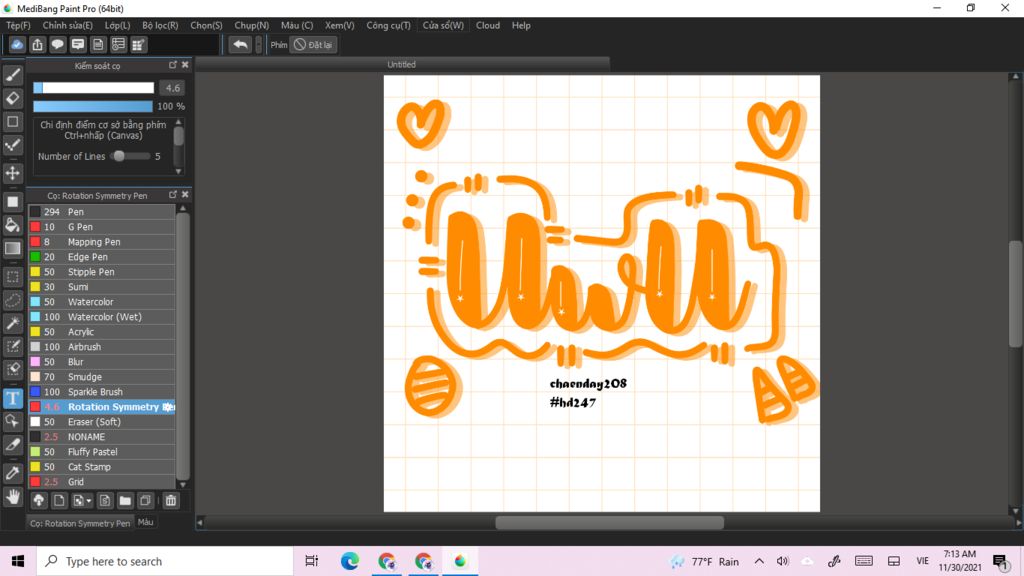Viewport: 1024px width, 576px height.
Task: Open the Lớp(L) menu
Action: pos(118,25)
